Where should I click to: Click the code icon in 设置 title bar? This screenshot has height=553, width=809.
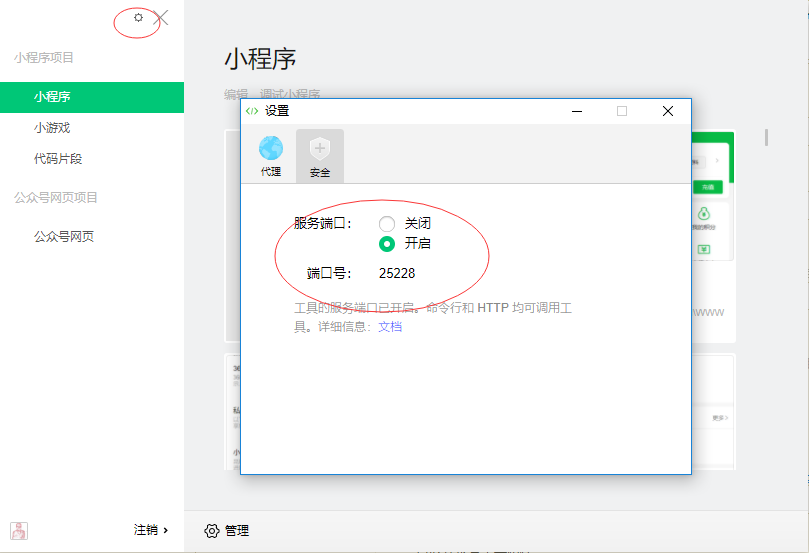click(x=252, y=111)
